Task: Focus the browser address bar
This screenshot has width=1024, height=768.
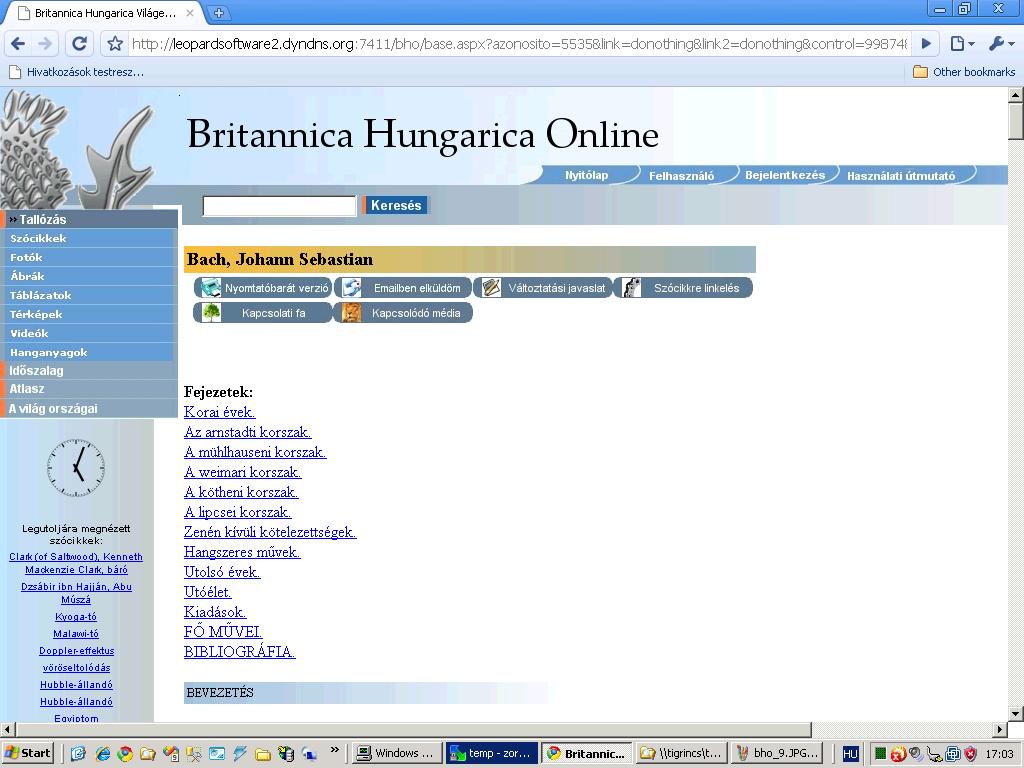Action: pos(519,44)
